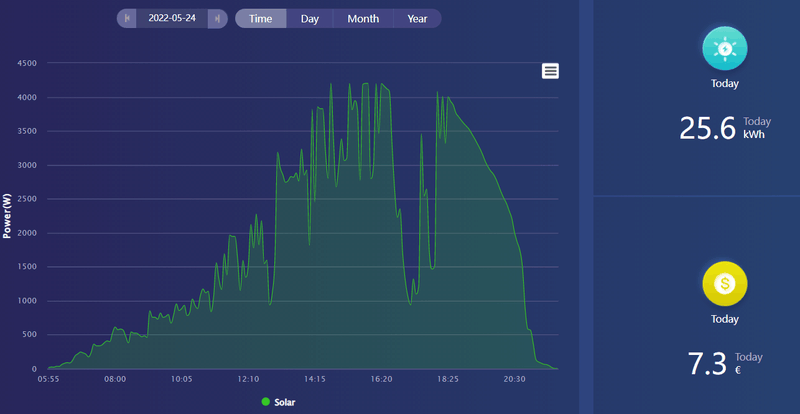
Task: Click the 20:30 time axis label
Action: pos(514,379)
